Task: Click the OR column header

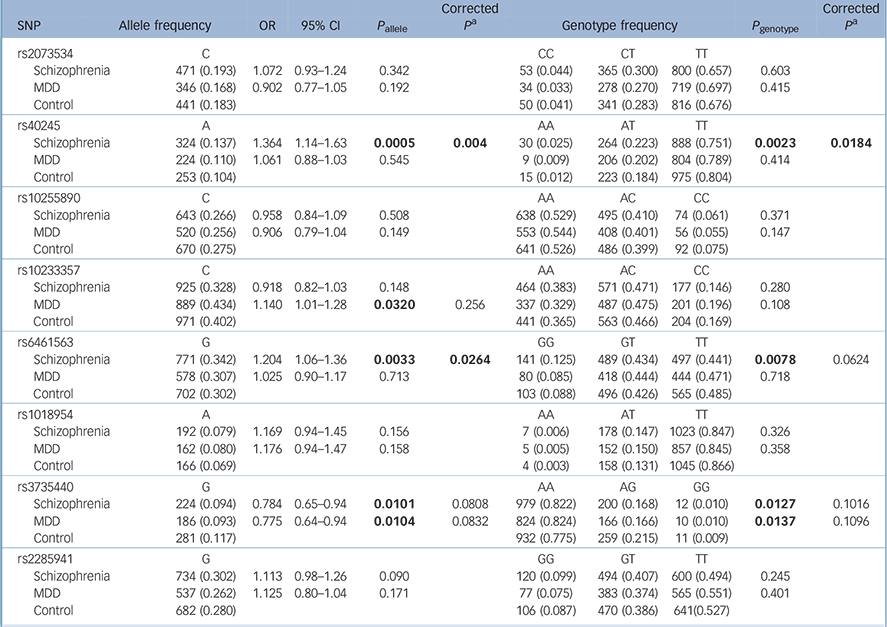Action: click(x=267, y=25)
